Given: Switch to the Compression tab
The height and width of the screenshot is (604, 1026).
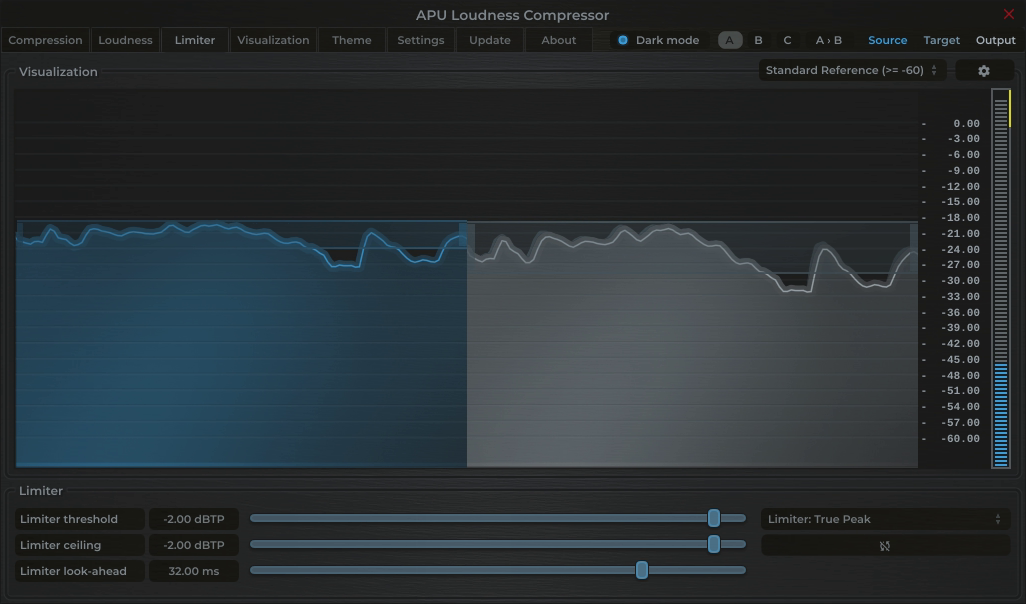Looking at the screenshot, I should tap(45, 40).
